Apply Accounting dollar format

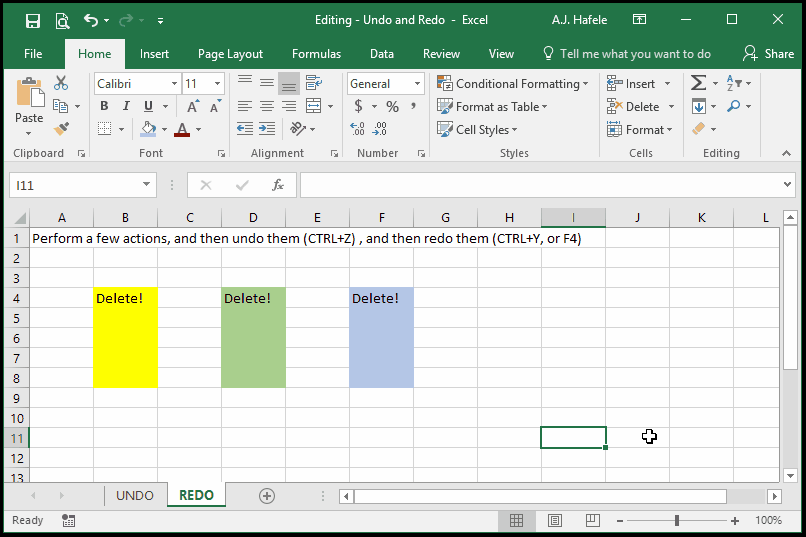tap(358, 106)
